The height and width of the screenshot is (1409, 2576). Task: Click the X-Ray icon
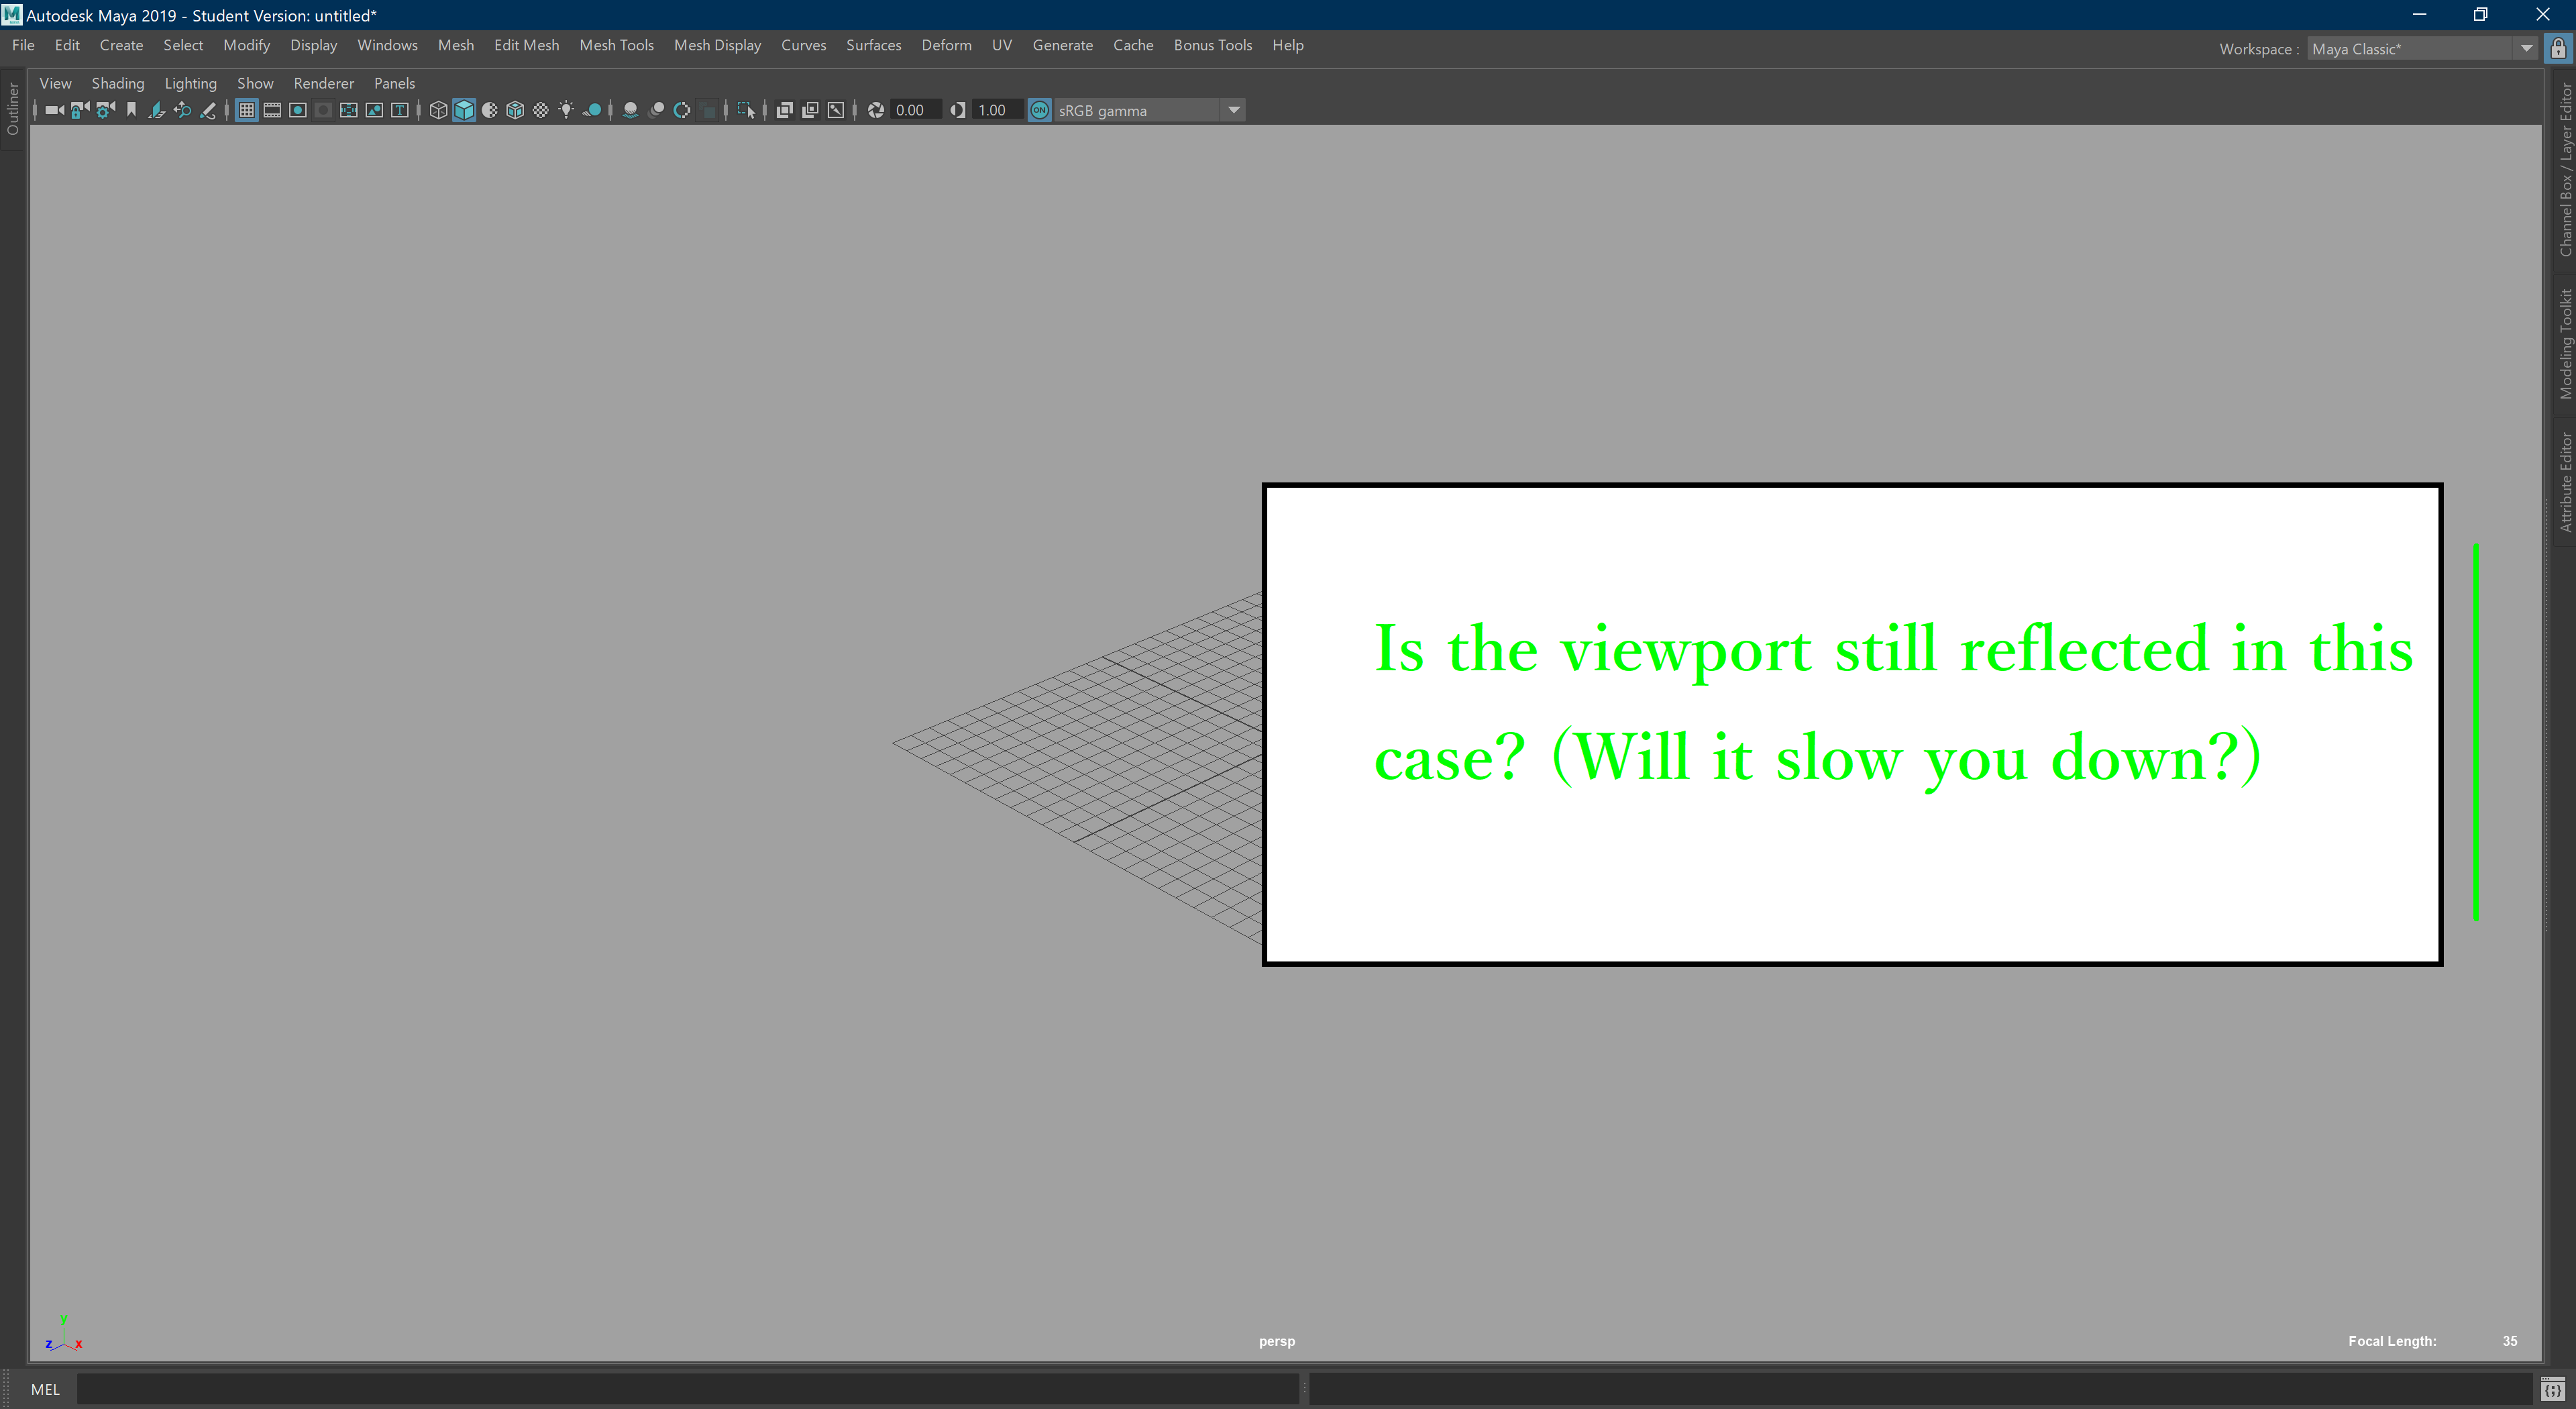(785, 110)
